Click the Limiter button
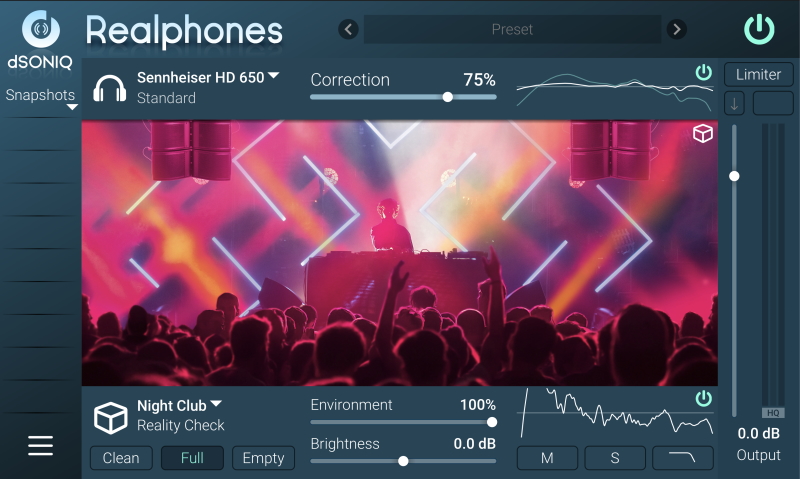Viewport: 800px width, 479px height. [759, 74]
